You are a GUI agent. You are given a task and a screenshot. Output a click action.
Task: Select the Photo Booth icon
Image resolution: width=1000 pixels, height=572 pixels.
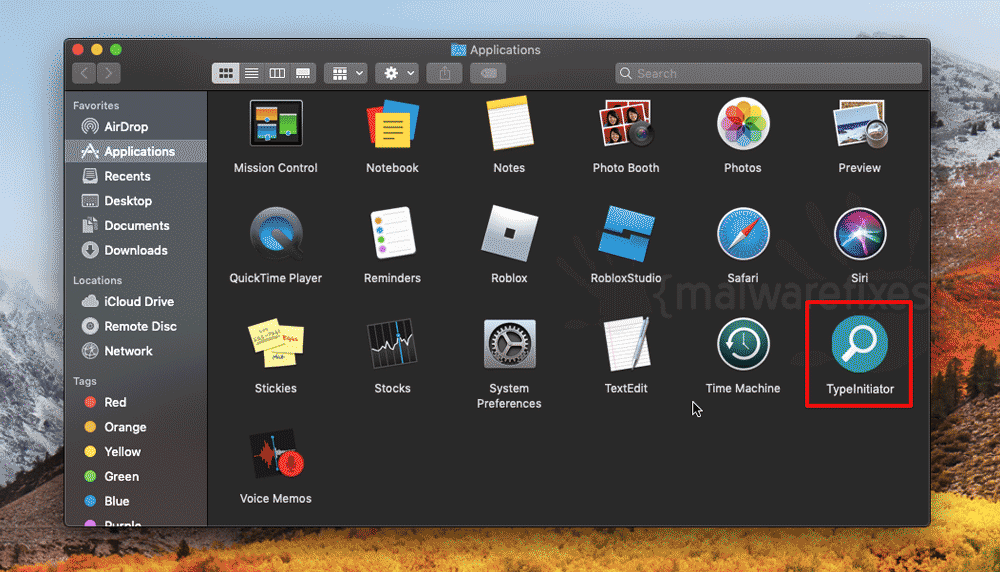pyautogui.click(x=626, y=123)
